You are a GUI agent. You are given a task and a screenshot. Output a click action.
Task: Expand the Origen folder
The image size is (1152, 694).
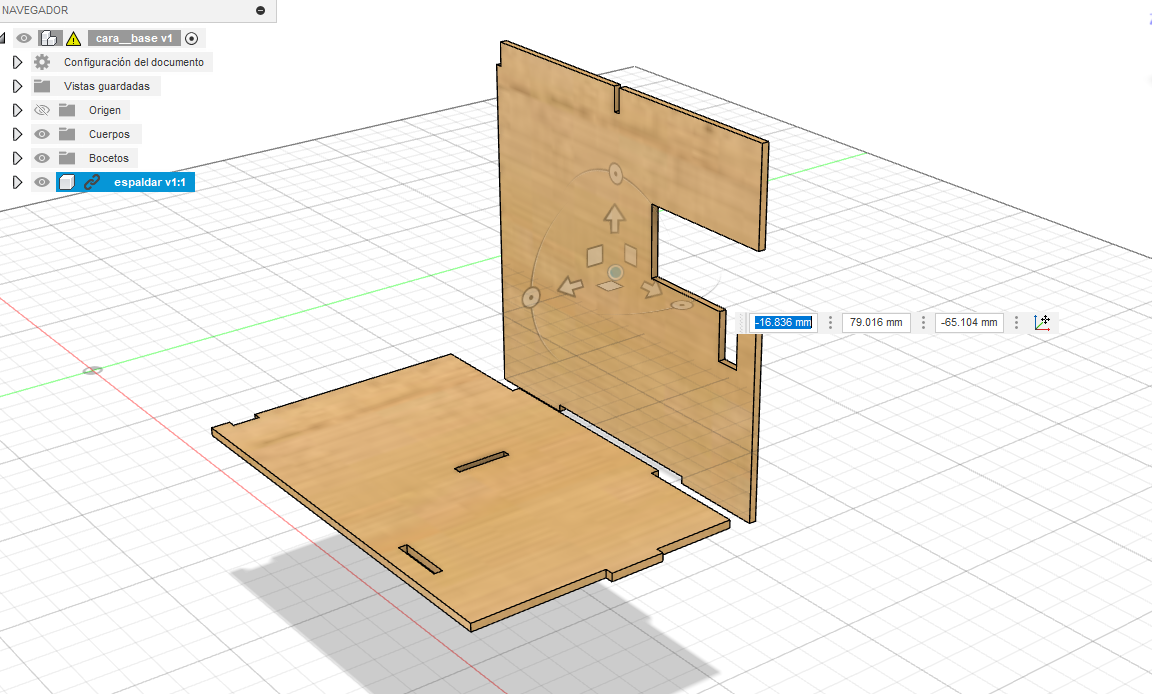pyautogui.click(x=18, y=110)
